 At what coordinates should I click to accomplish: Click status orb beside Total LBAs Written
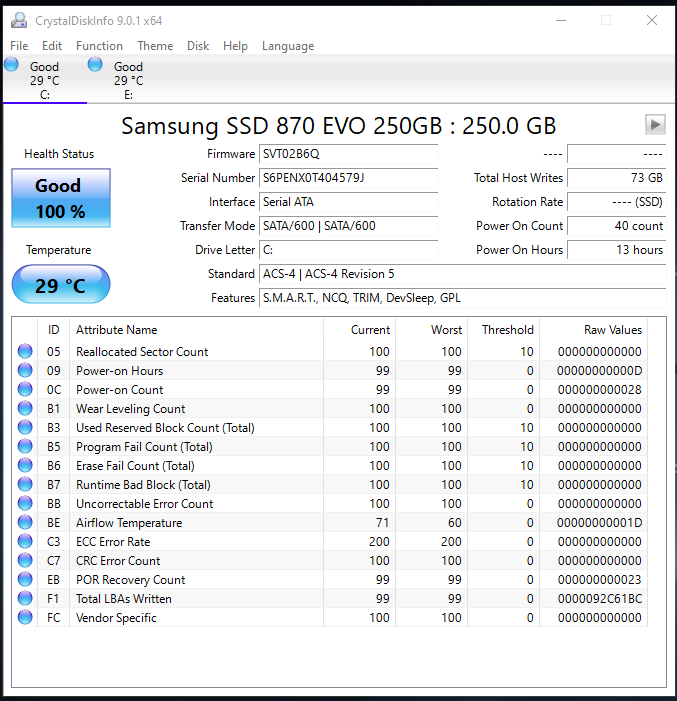point(25,598)
